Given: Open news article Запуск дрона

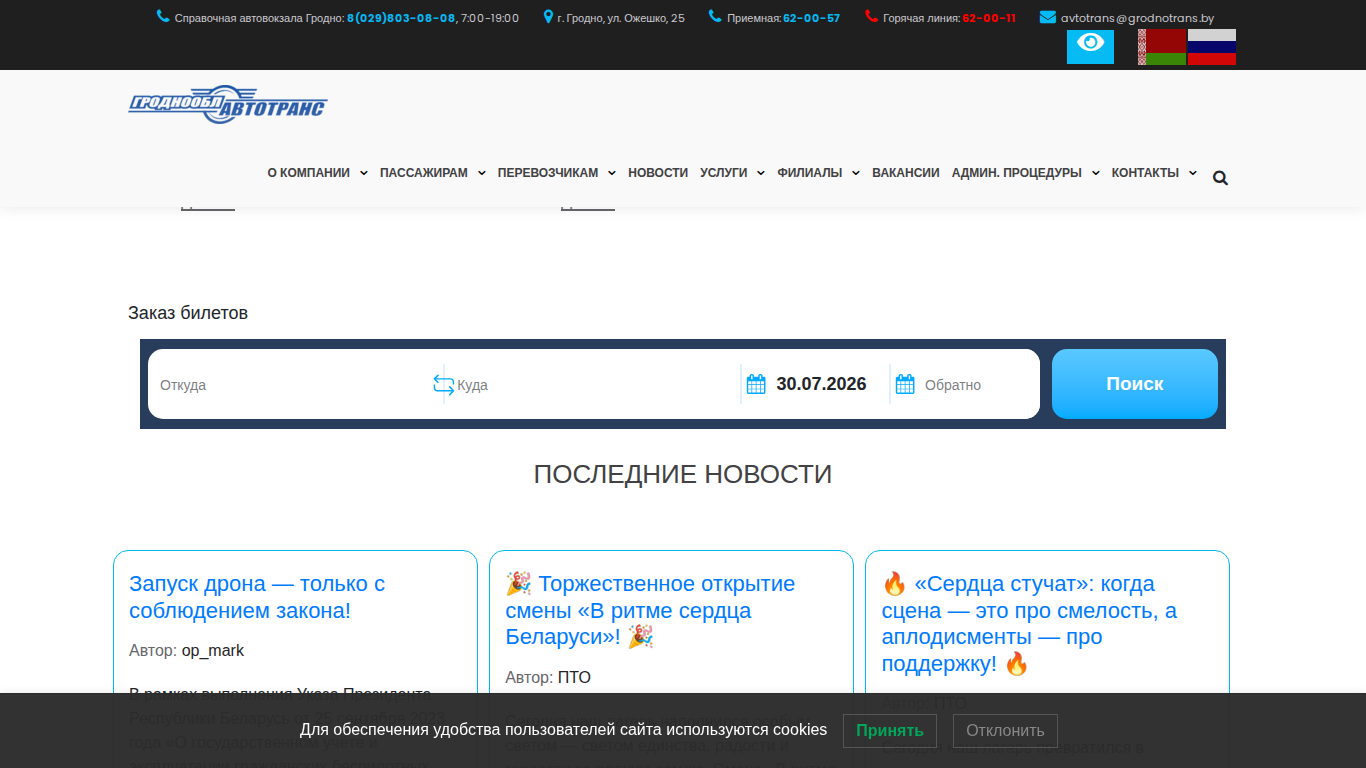Looking at the screenshot, I should click(x=257, y=597).
